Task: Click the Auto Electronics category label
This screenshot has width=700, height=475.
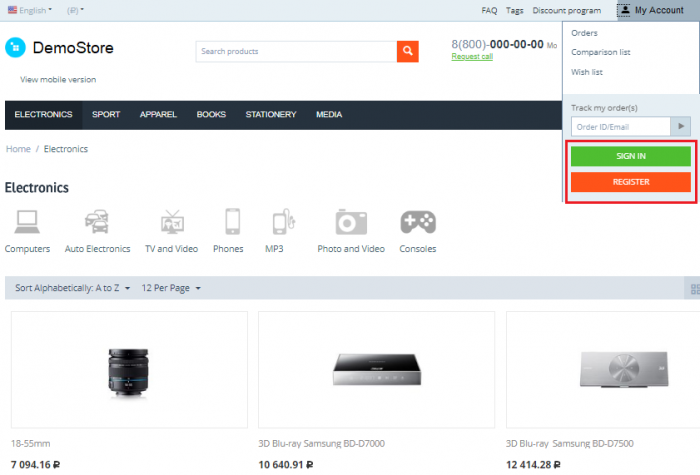Action: pos(97,249)
